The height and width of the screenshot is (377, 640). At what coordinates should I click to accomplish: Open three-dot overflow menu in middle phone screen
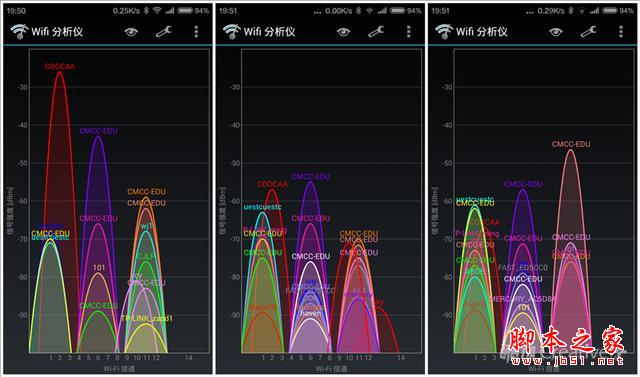(x=409, y=31)
